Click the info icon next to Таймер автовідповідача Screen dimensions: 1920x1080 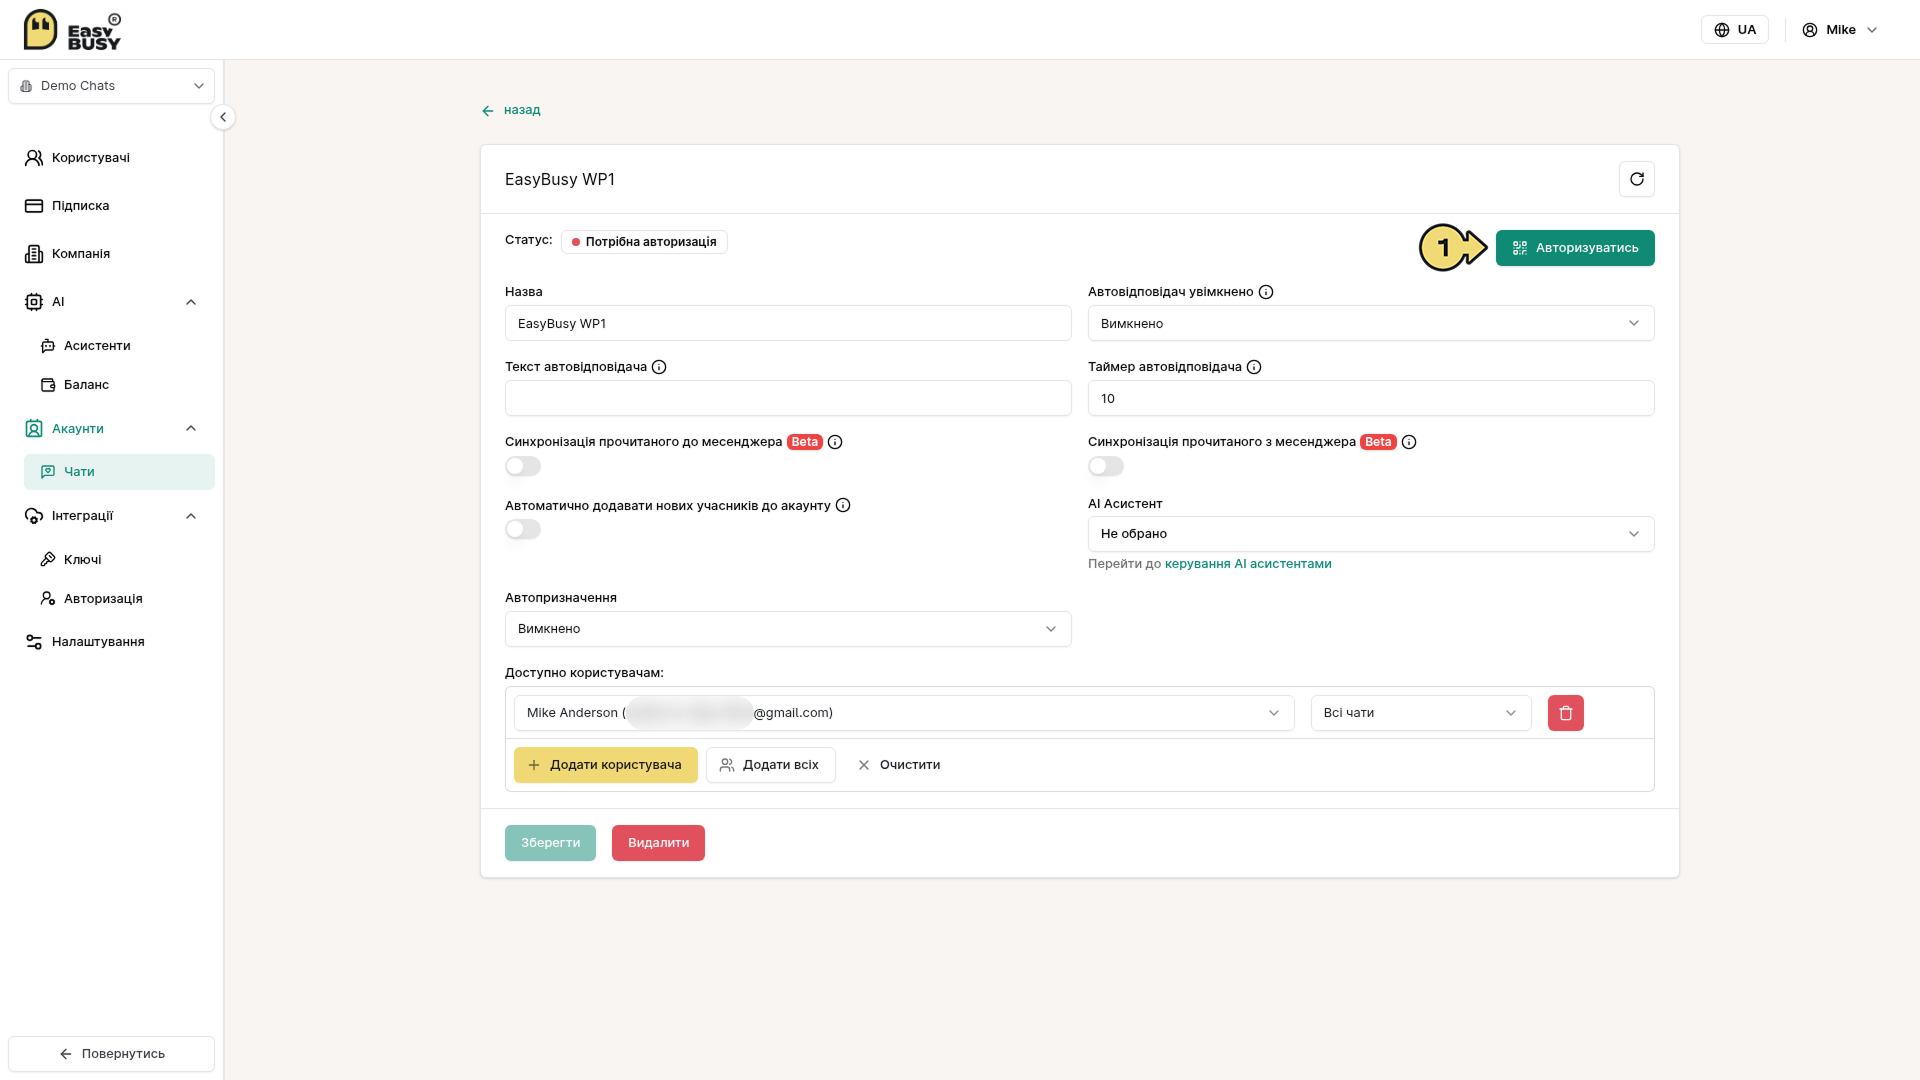pyautogui.click(x=1254, y=367)
